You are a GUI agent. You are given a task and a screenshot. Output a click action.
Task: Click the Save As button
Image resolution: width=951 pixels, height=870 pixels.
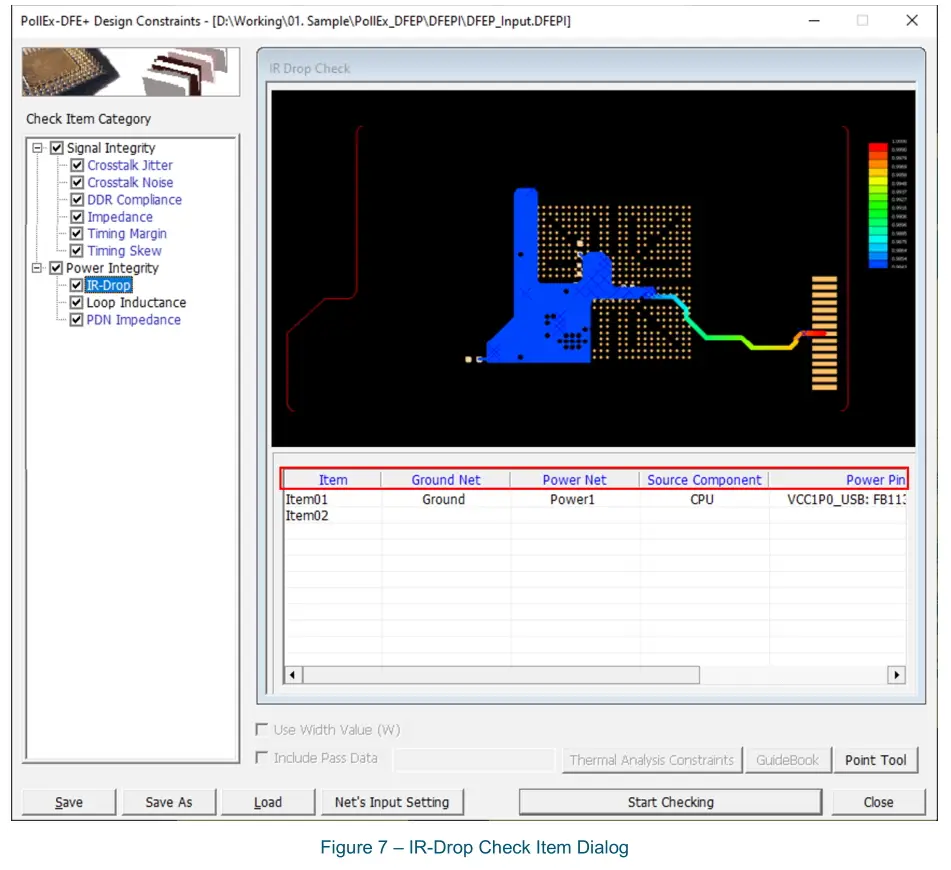click(168, 802)
